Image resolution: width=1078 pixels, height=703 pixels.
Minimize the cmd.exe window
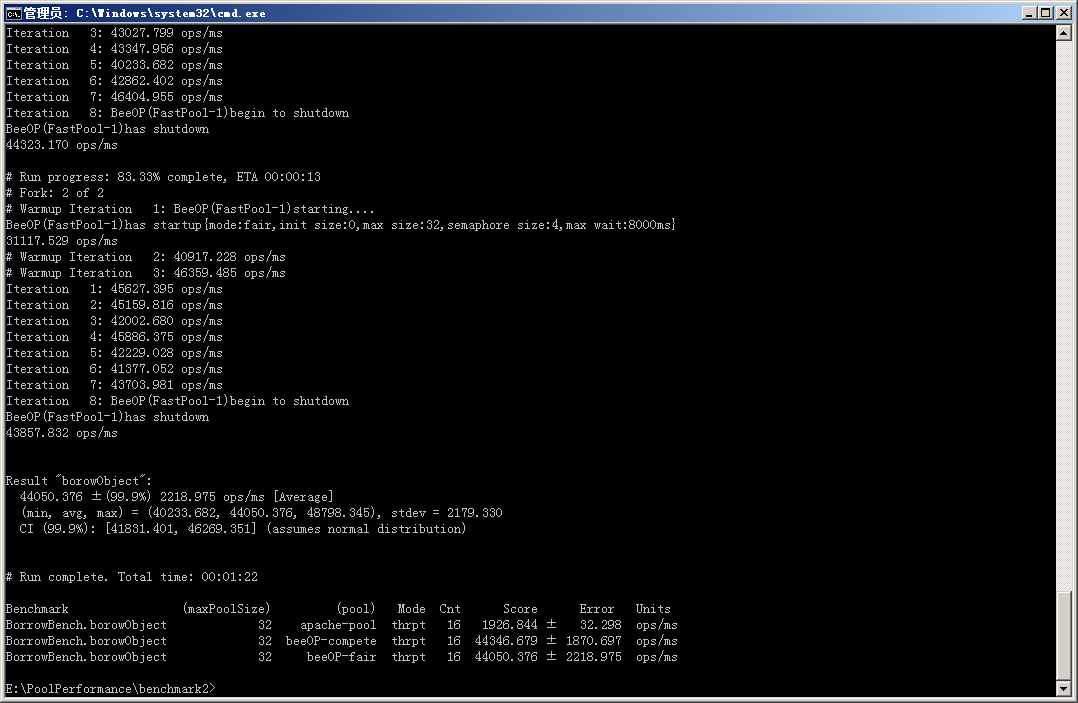pos(1028,13)
